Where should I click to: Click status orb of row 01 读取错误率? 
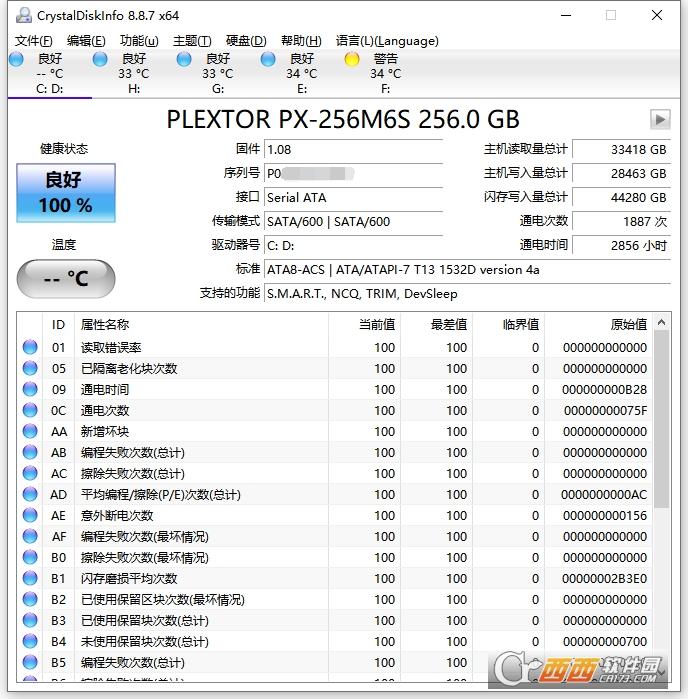[30, 347]
